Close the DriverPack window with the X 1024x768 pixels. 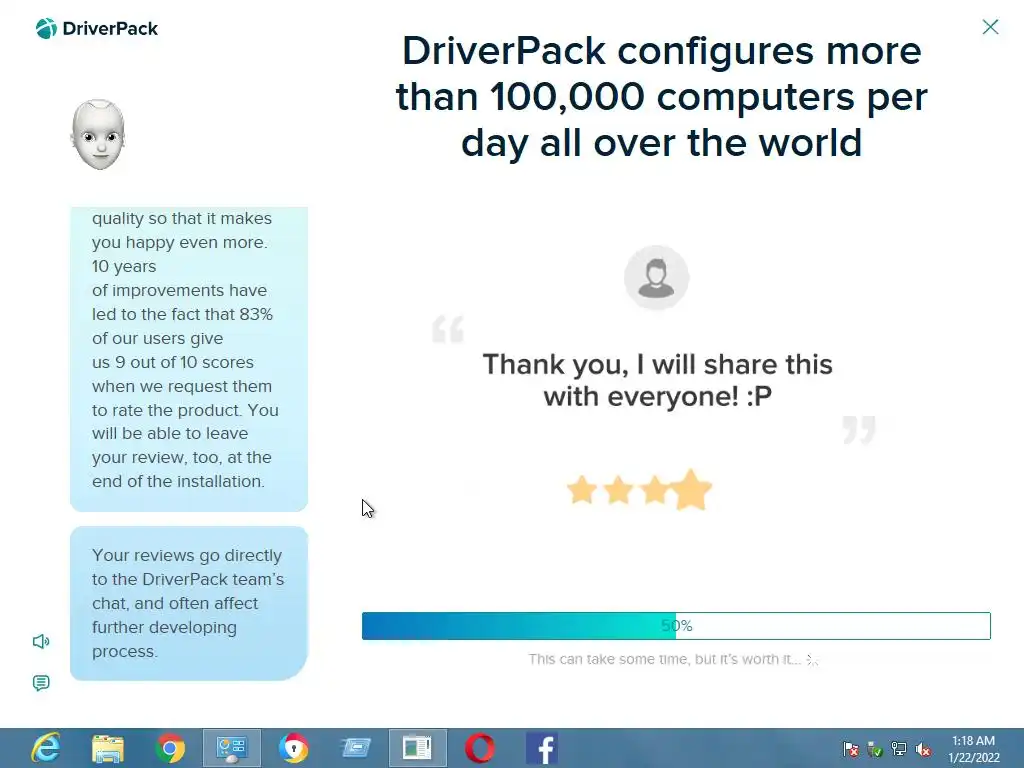[990, 27]
